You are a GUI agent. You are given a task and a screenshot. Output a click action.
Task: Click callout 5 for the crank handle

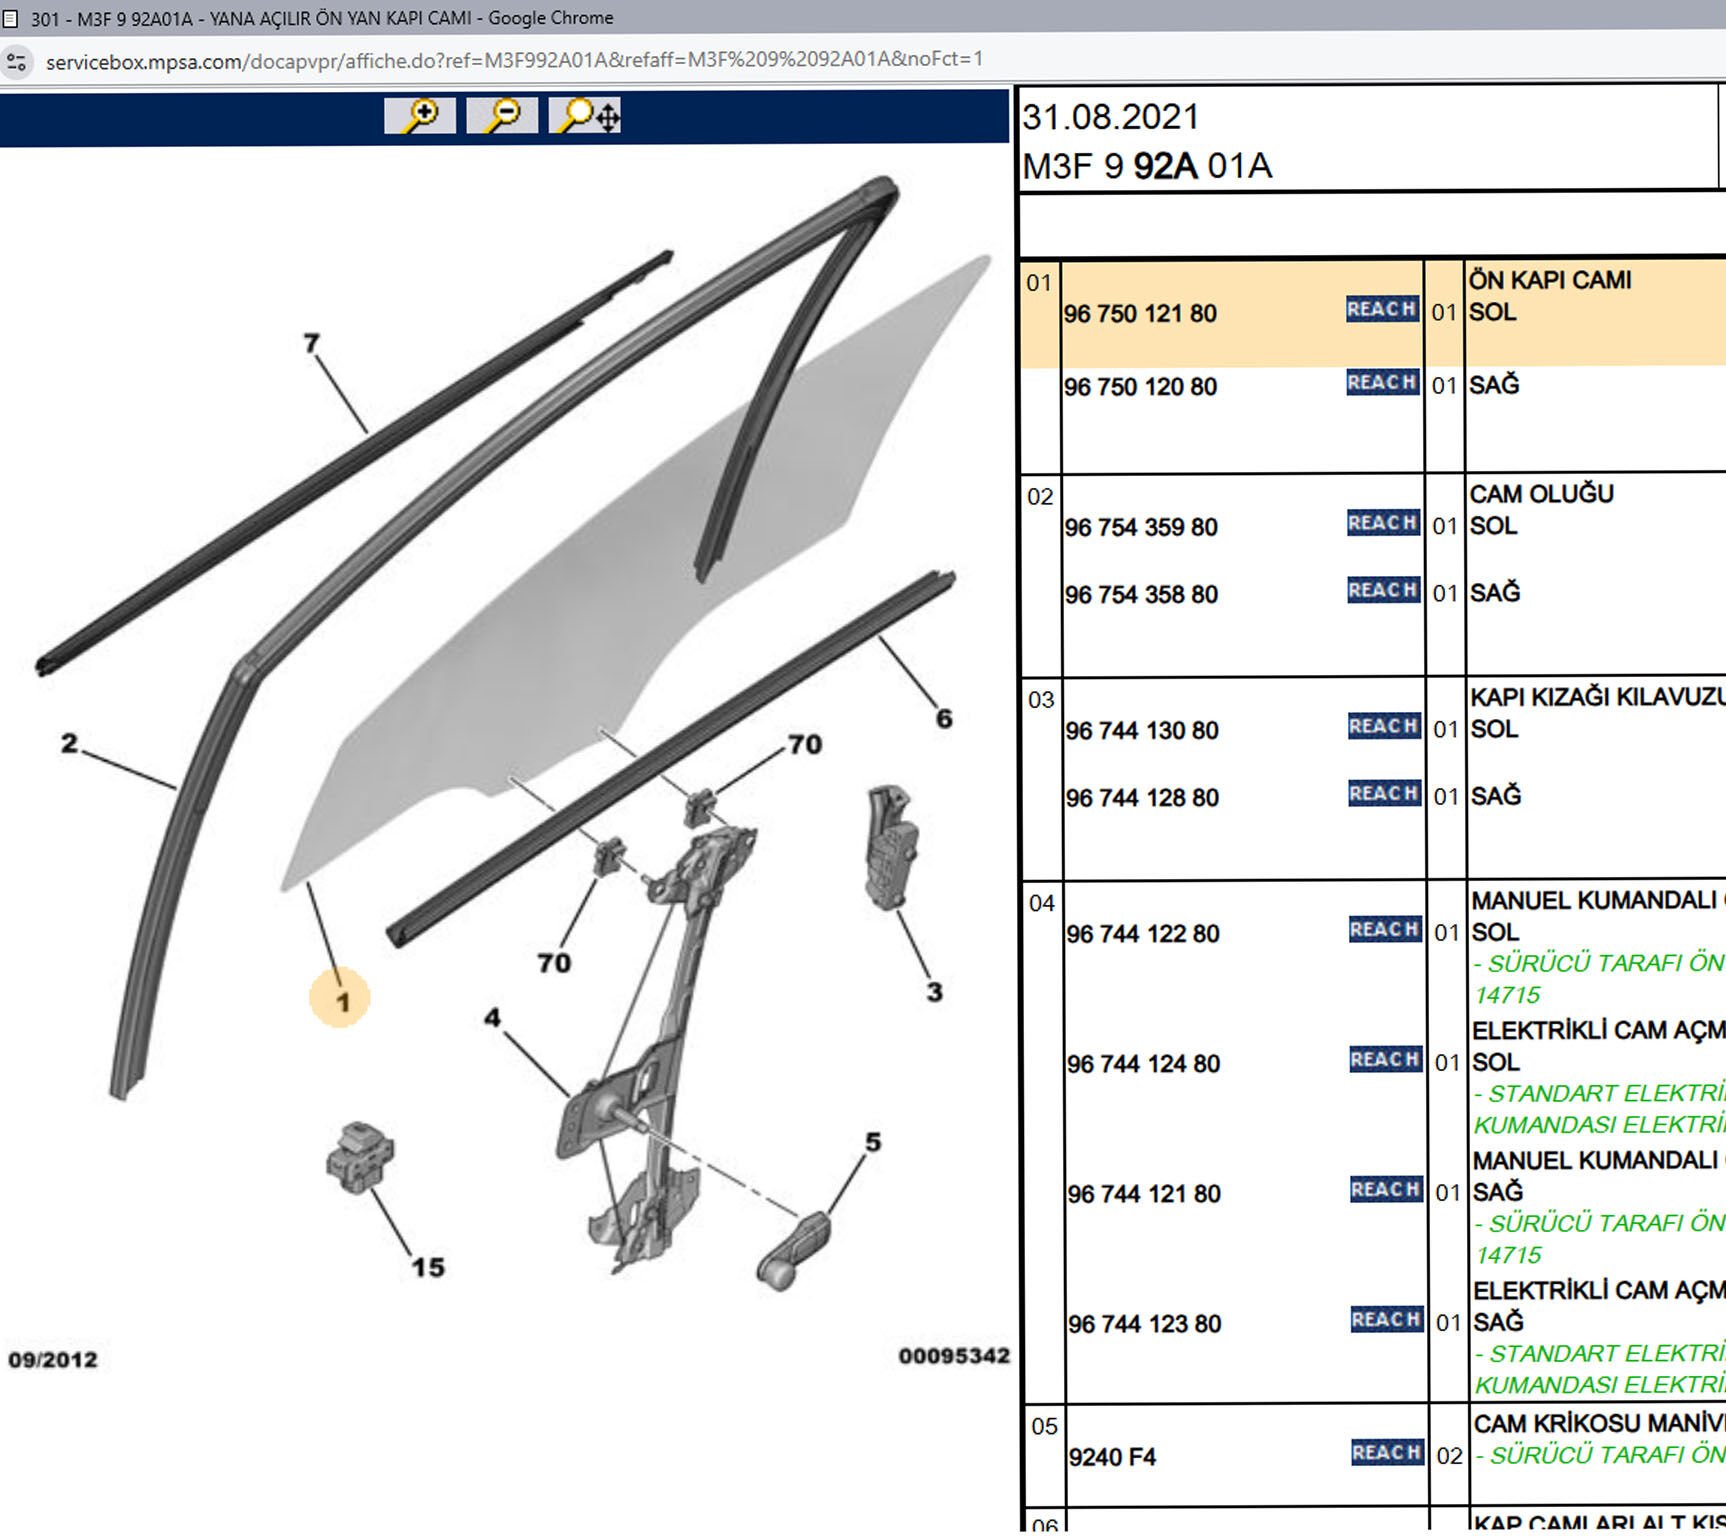873,1143
